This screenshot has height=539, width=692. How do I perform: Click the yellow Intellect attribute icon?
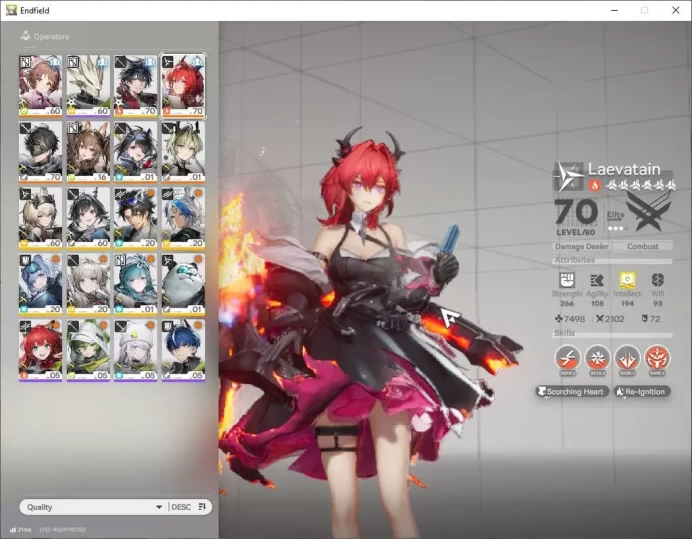(627, 280)
